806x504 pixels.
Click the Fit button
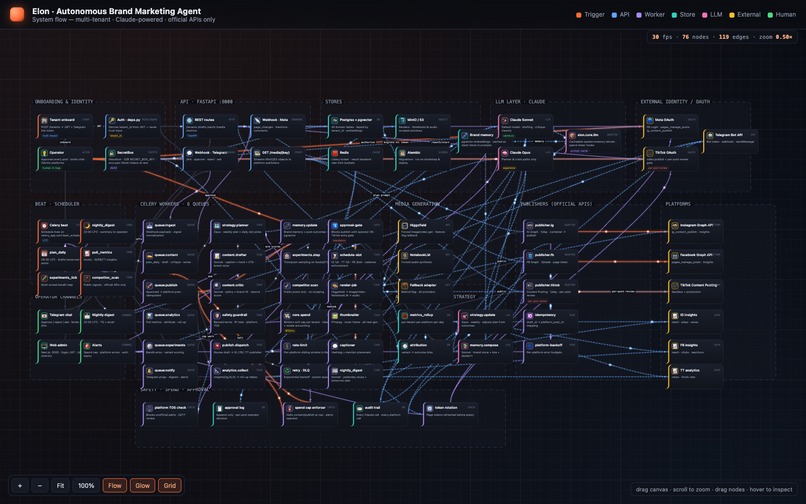(60, 485)
